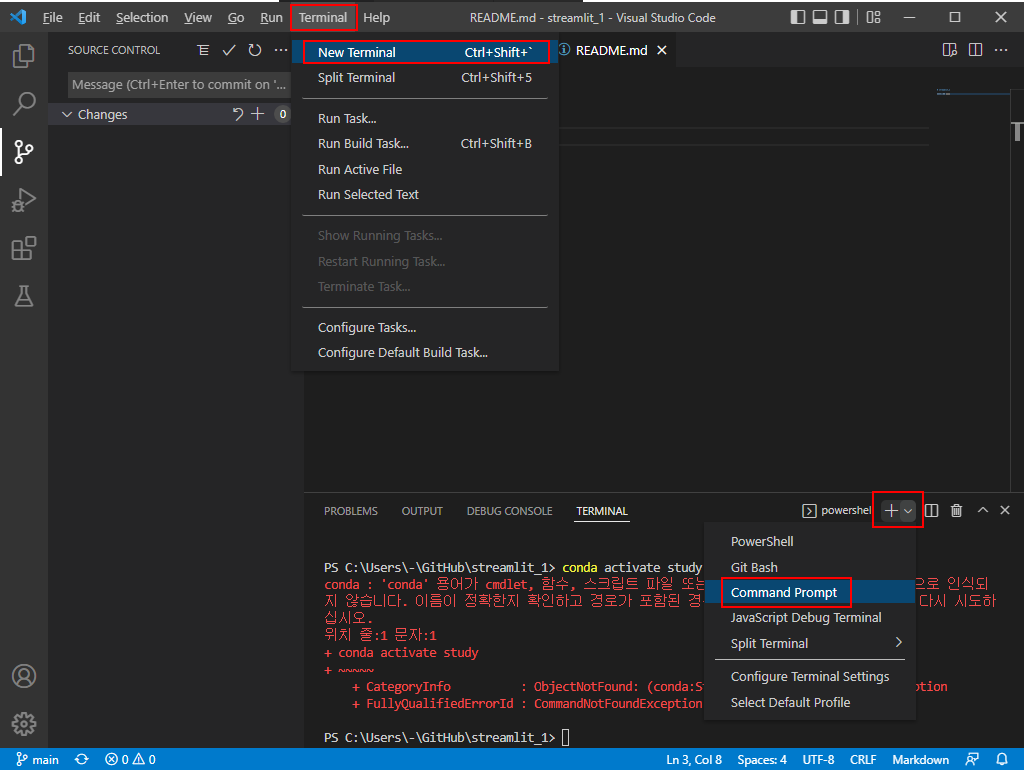
Task: Split the editor right icon
Action: tap(975, 50)
